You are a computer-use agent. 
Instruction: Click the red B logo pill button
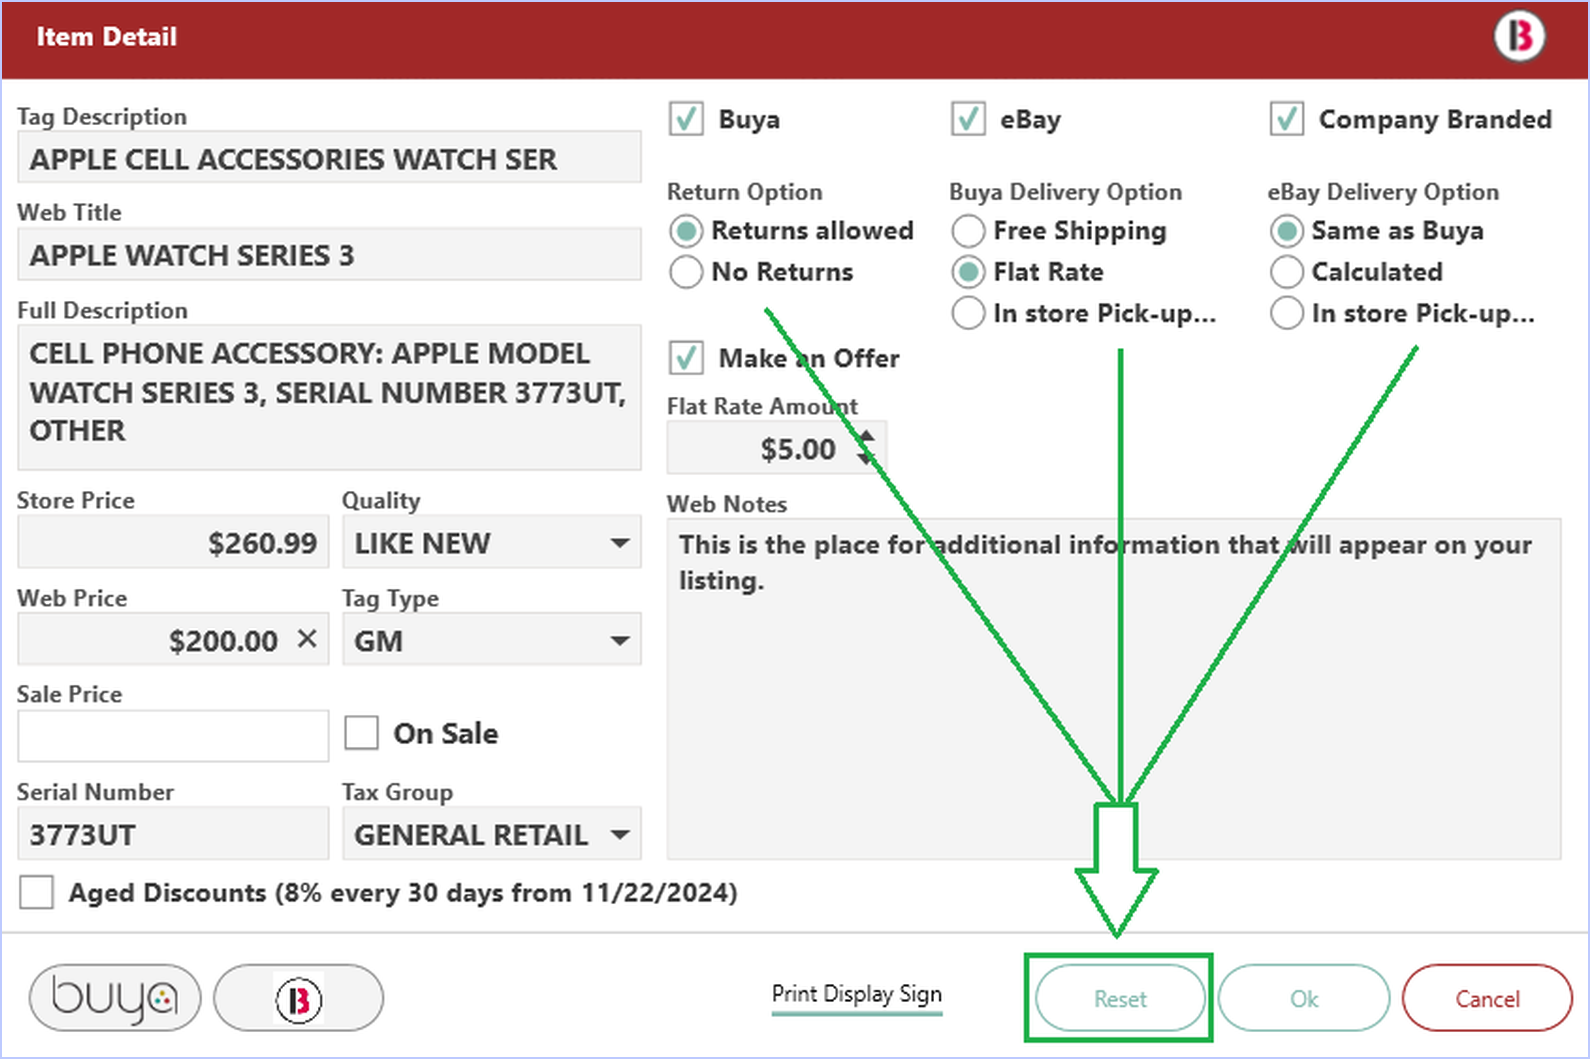(x=299, y=997)
